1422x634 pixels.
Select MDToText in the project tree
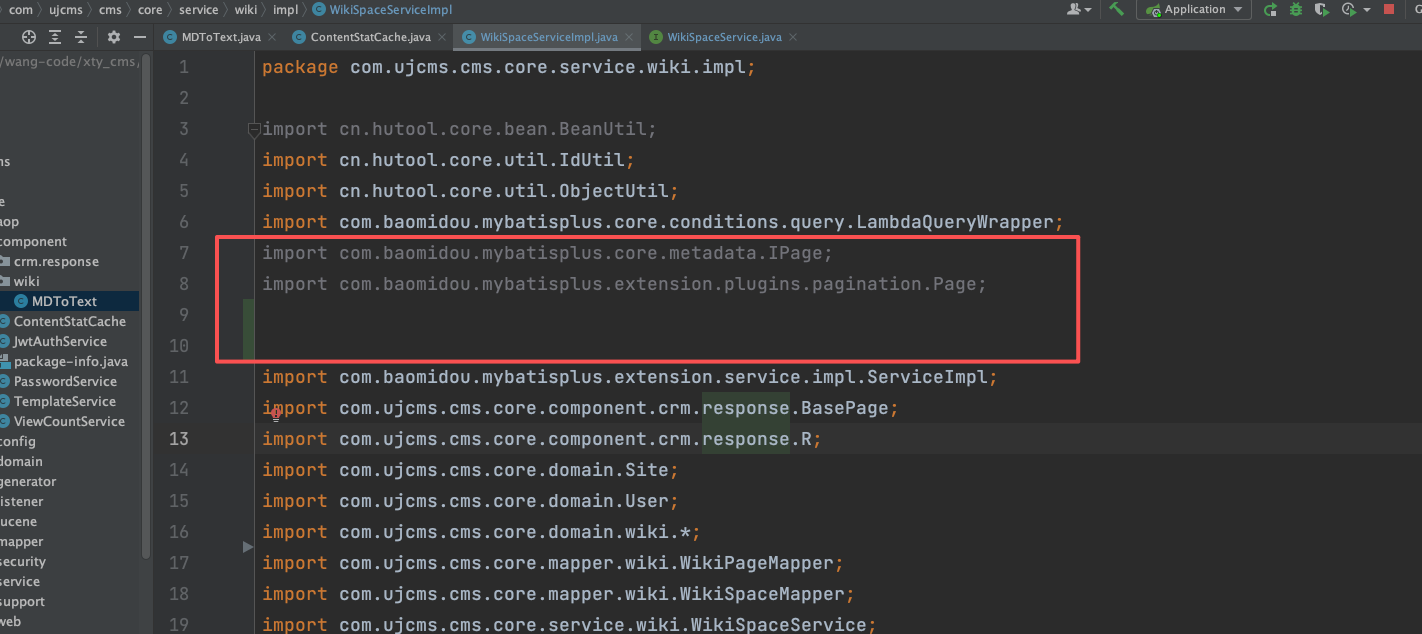(64, 301)
